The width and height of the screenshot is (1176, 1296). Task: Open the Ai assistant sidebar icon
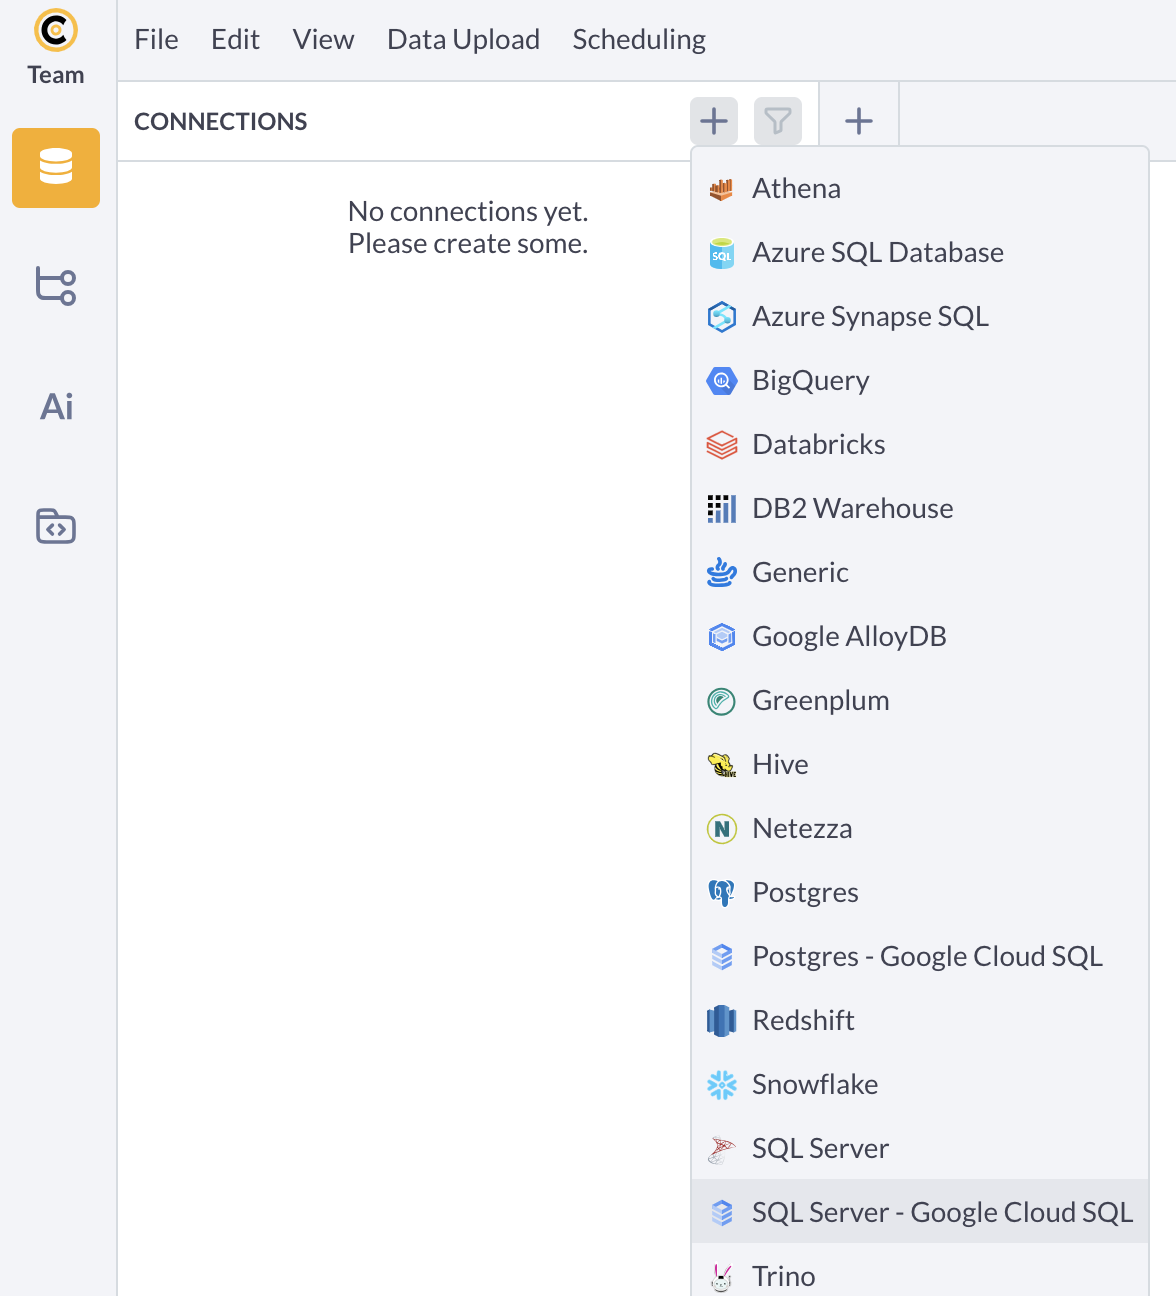[x=56, y=407]
